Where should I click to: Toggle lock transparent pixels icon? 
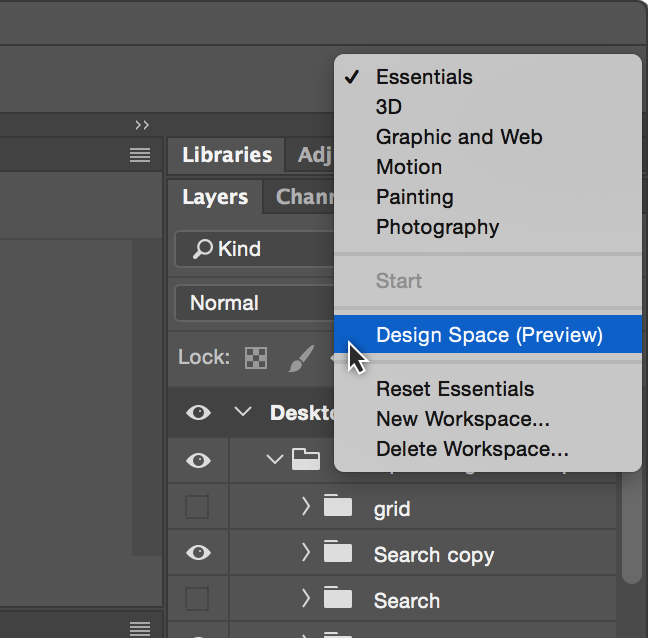click(x=256, y=357)
